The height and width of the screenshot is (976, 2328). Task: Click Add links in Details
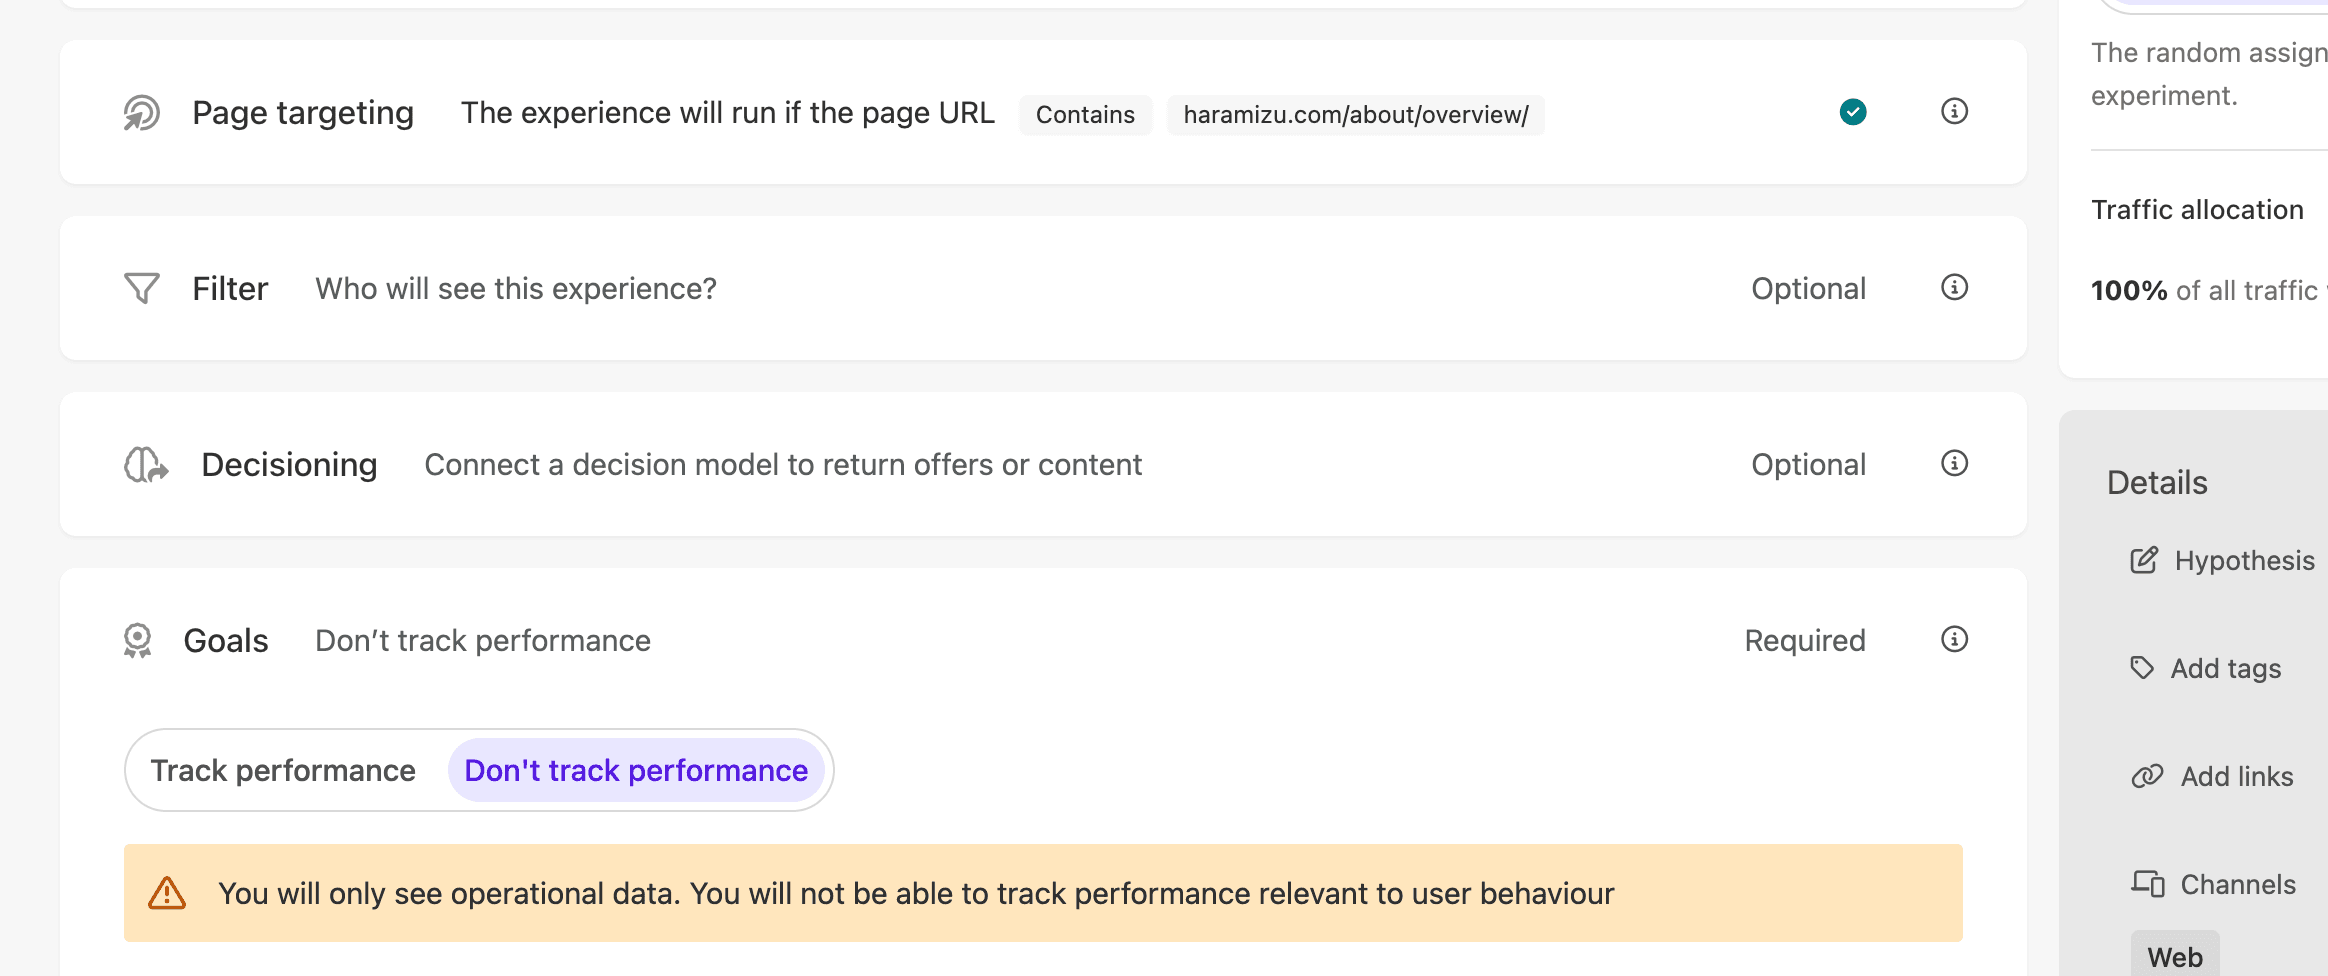(2236, 777)
